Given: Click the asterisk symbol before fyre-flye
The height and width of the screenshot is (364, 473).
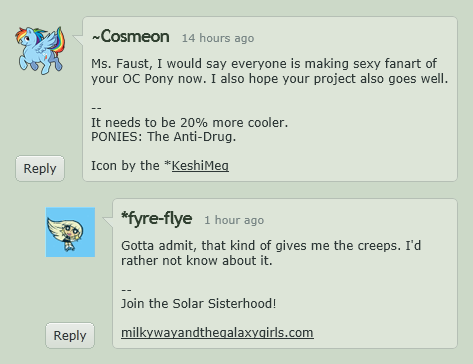Looking at the screenshot, I should 125,217.
